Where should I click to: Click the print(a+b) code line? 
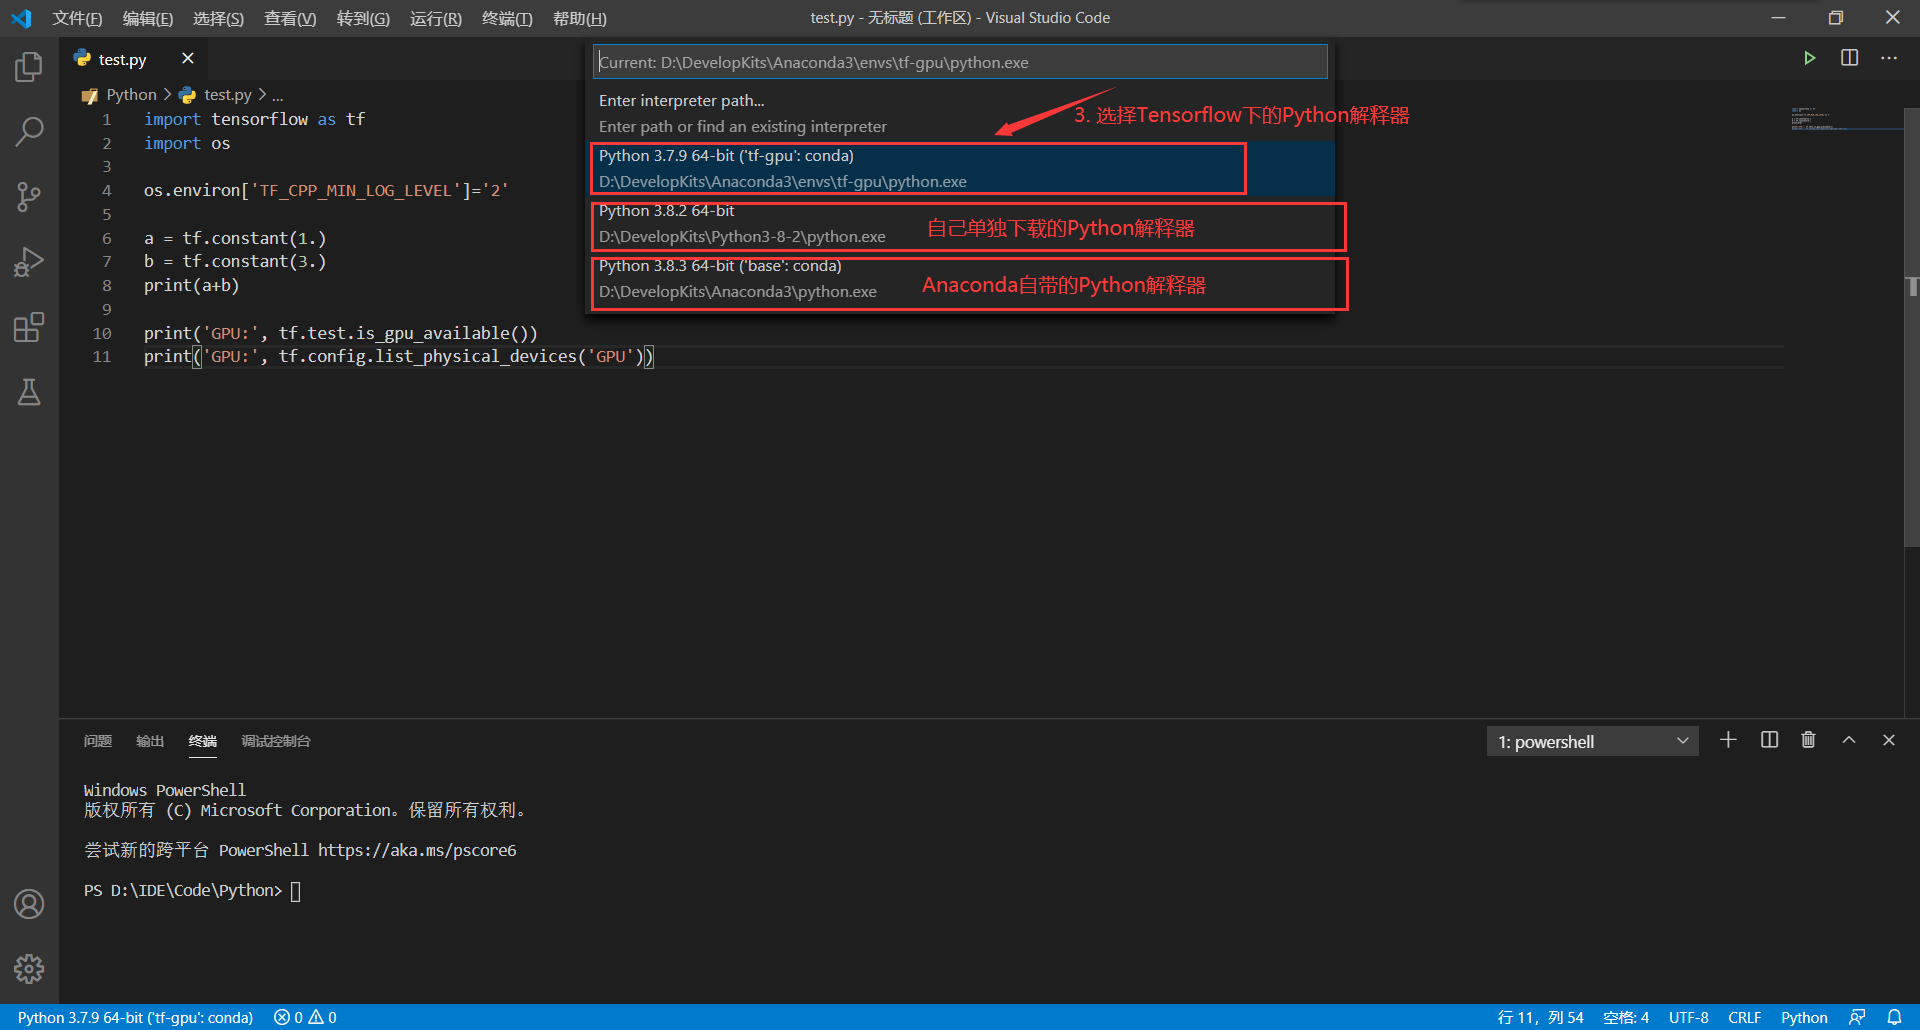[x=191, y=285]
